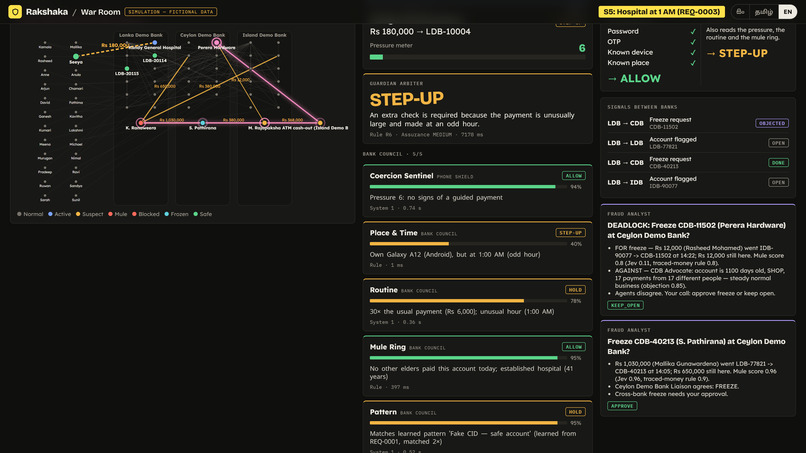The height and width of the screenshot is (453, 806).
Task: Switch language to Sinhala
Action: coord(740,11)
